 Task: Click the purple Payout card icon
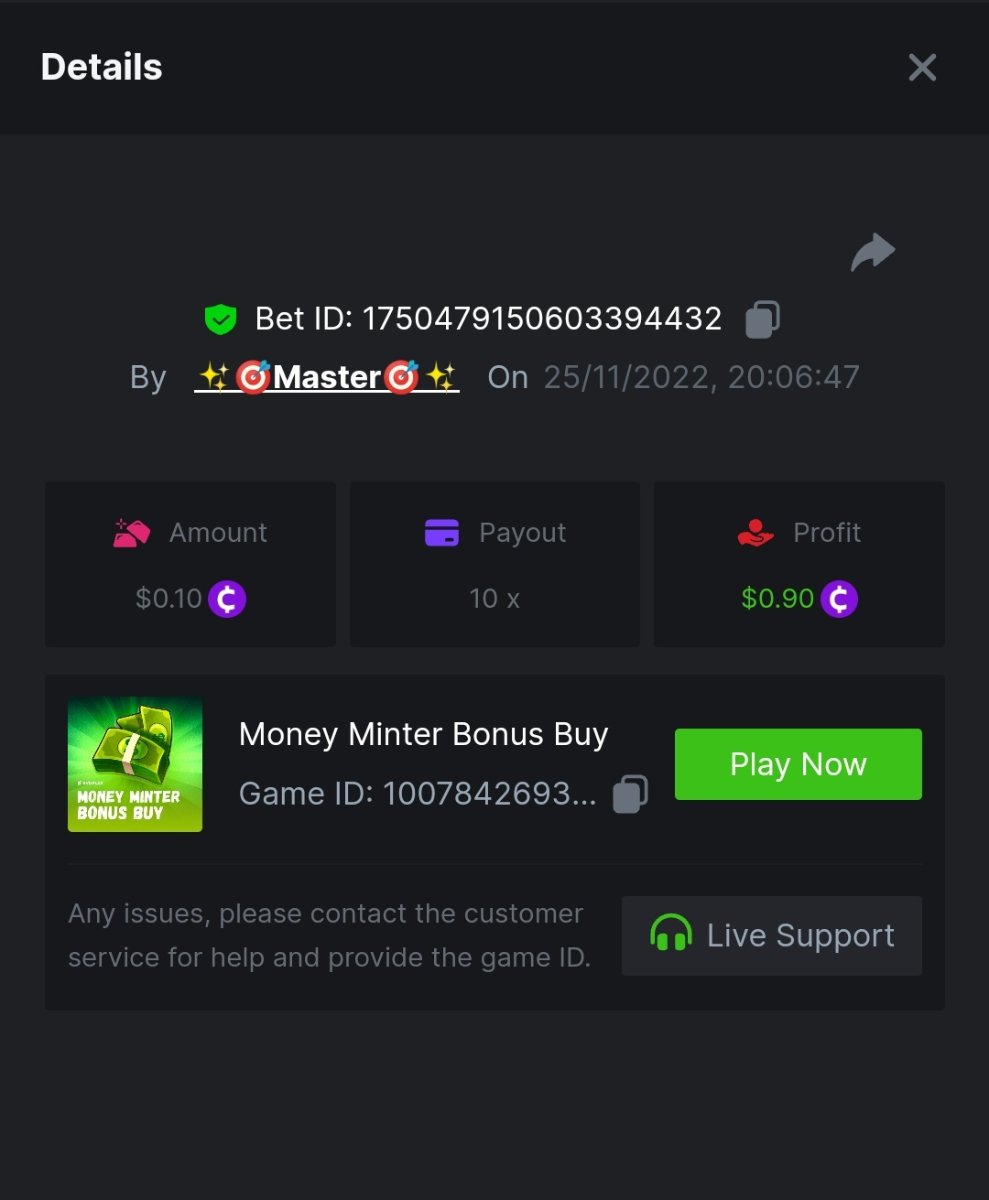(442, 533)
